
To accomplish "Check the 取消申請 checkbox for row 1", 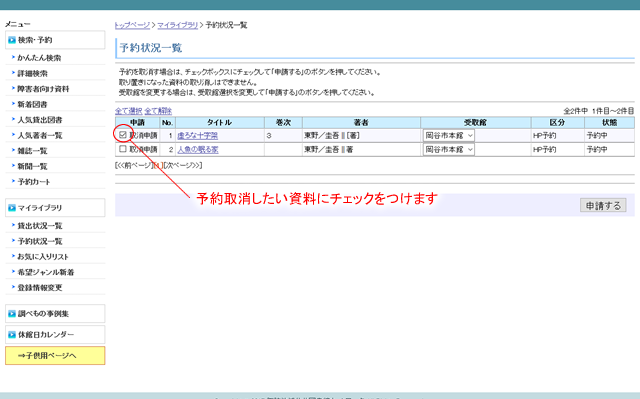I will point(122,135).
